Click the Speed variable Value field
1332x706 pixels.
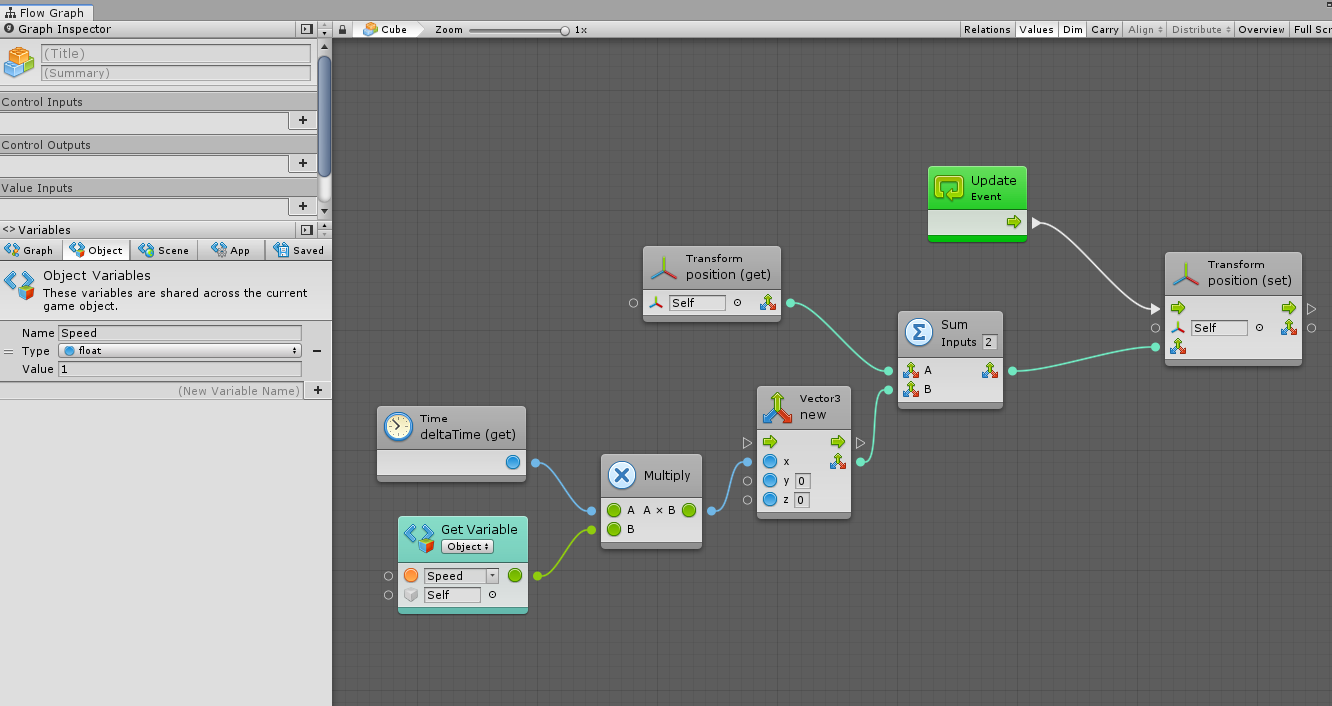point(180,369)
